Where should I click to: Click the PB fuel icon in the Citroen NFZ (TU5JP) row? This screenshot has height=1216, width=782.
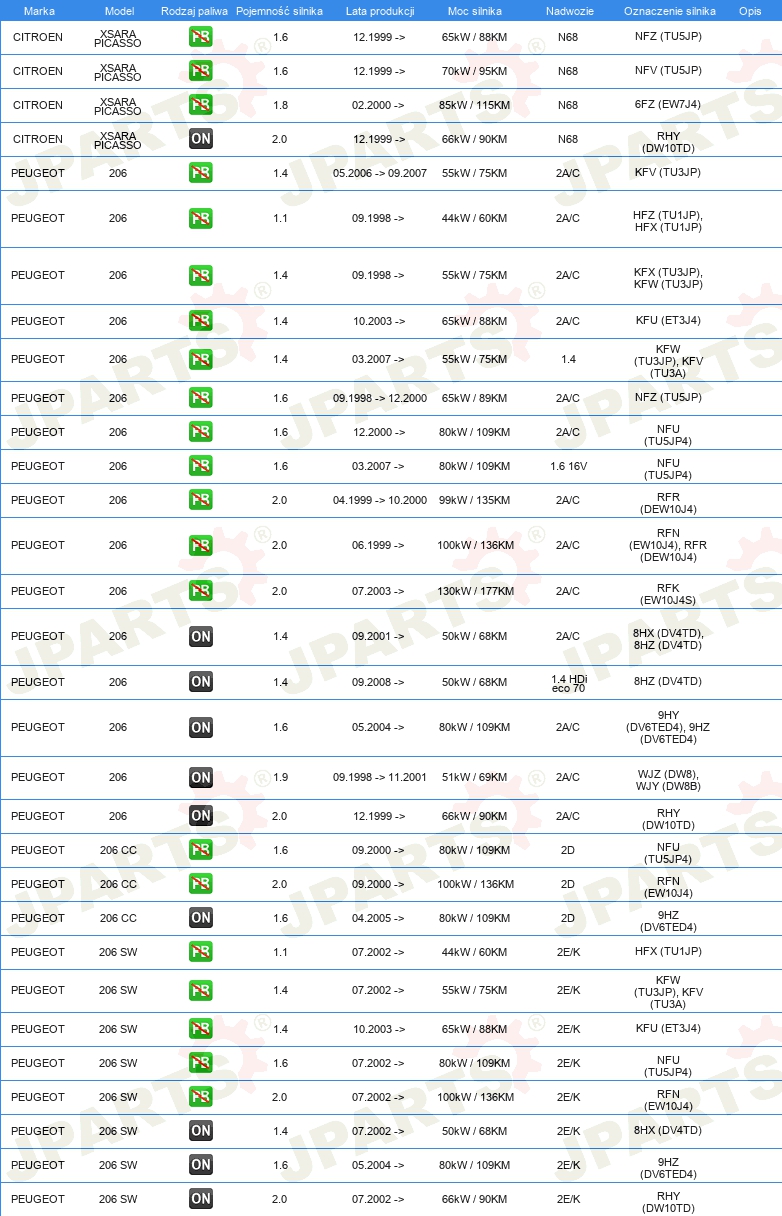[x=201, y=38]
